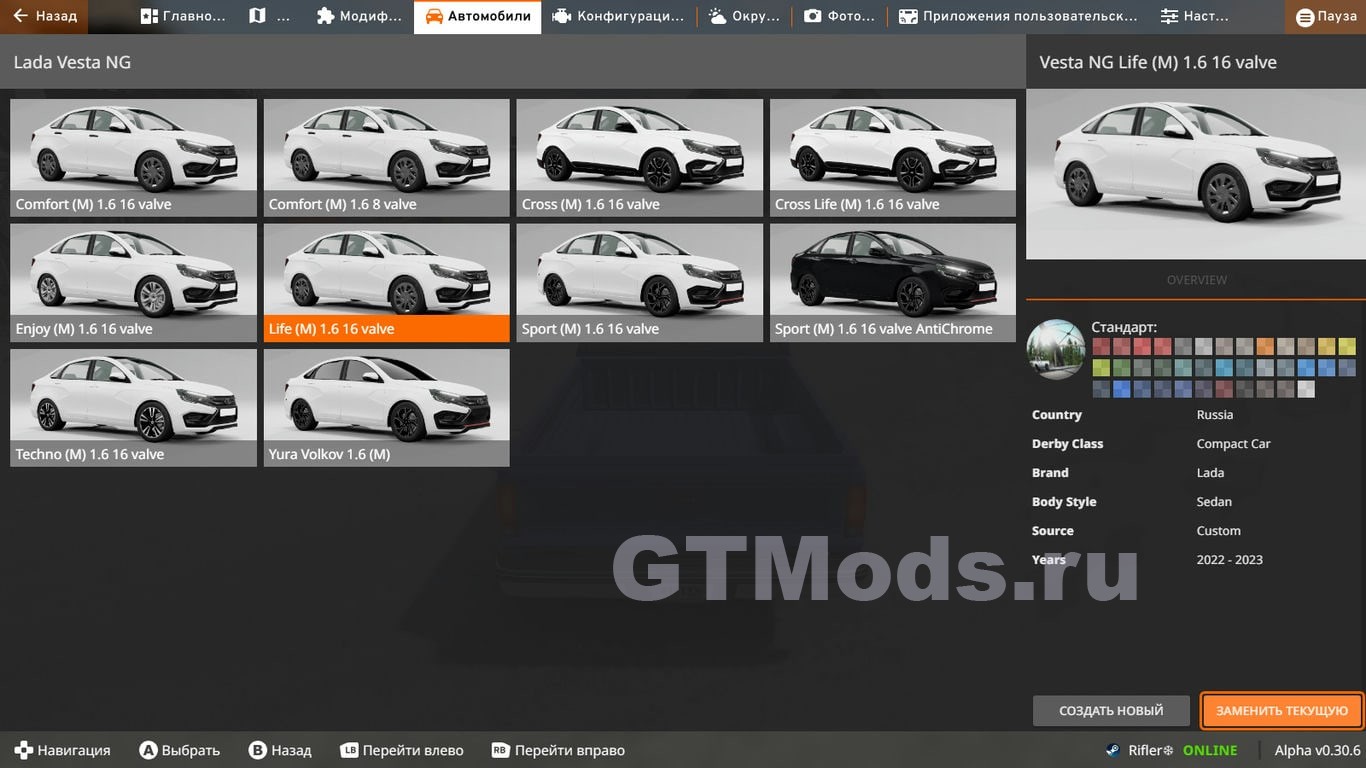The height and width of the screenshot is (768, 1366).
Task: Open the Настройки sliders tab
Action: click(x=1194, y=16)
